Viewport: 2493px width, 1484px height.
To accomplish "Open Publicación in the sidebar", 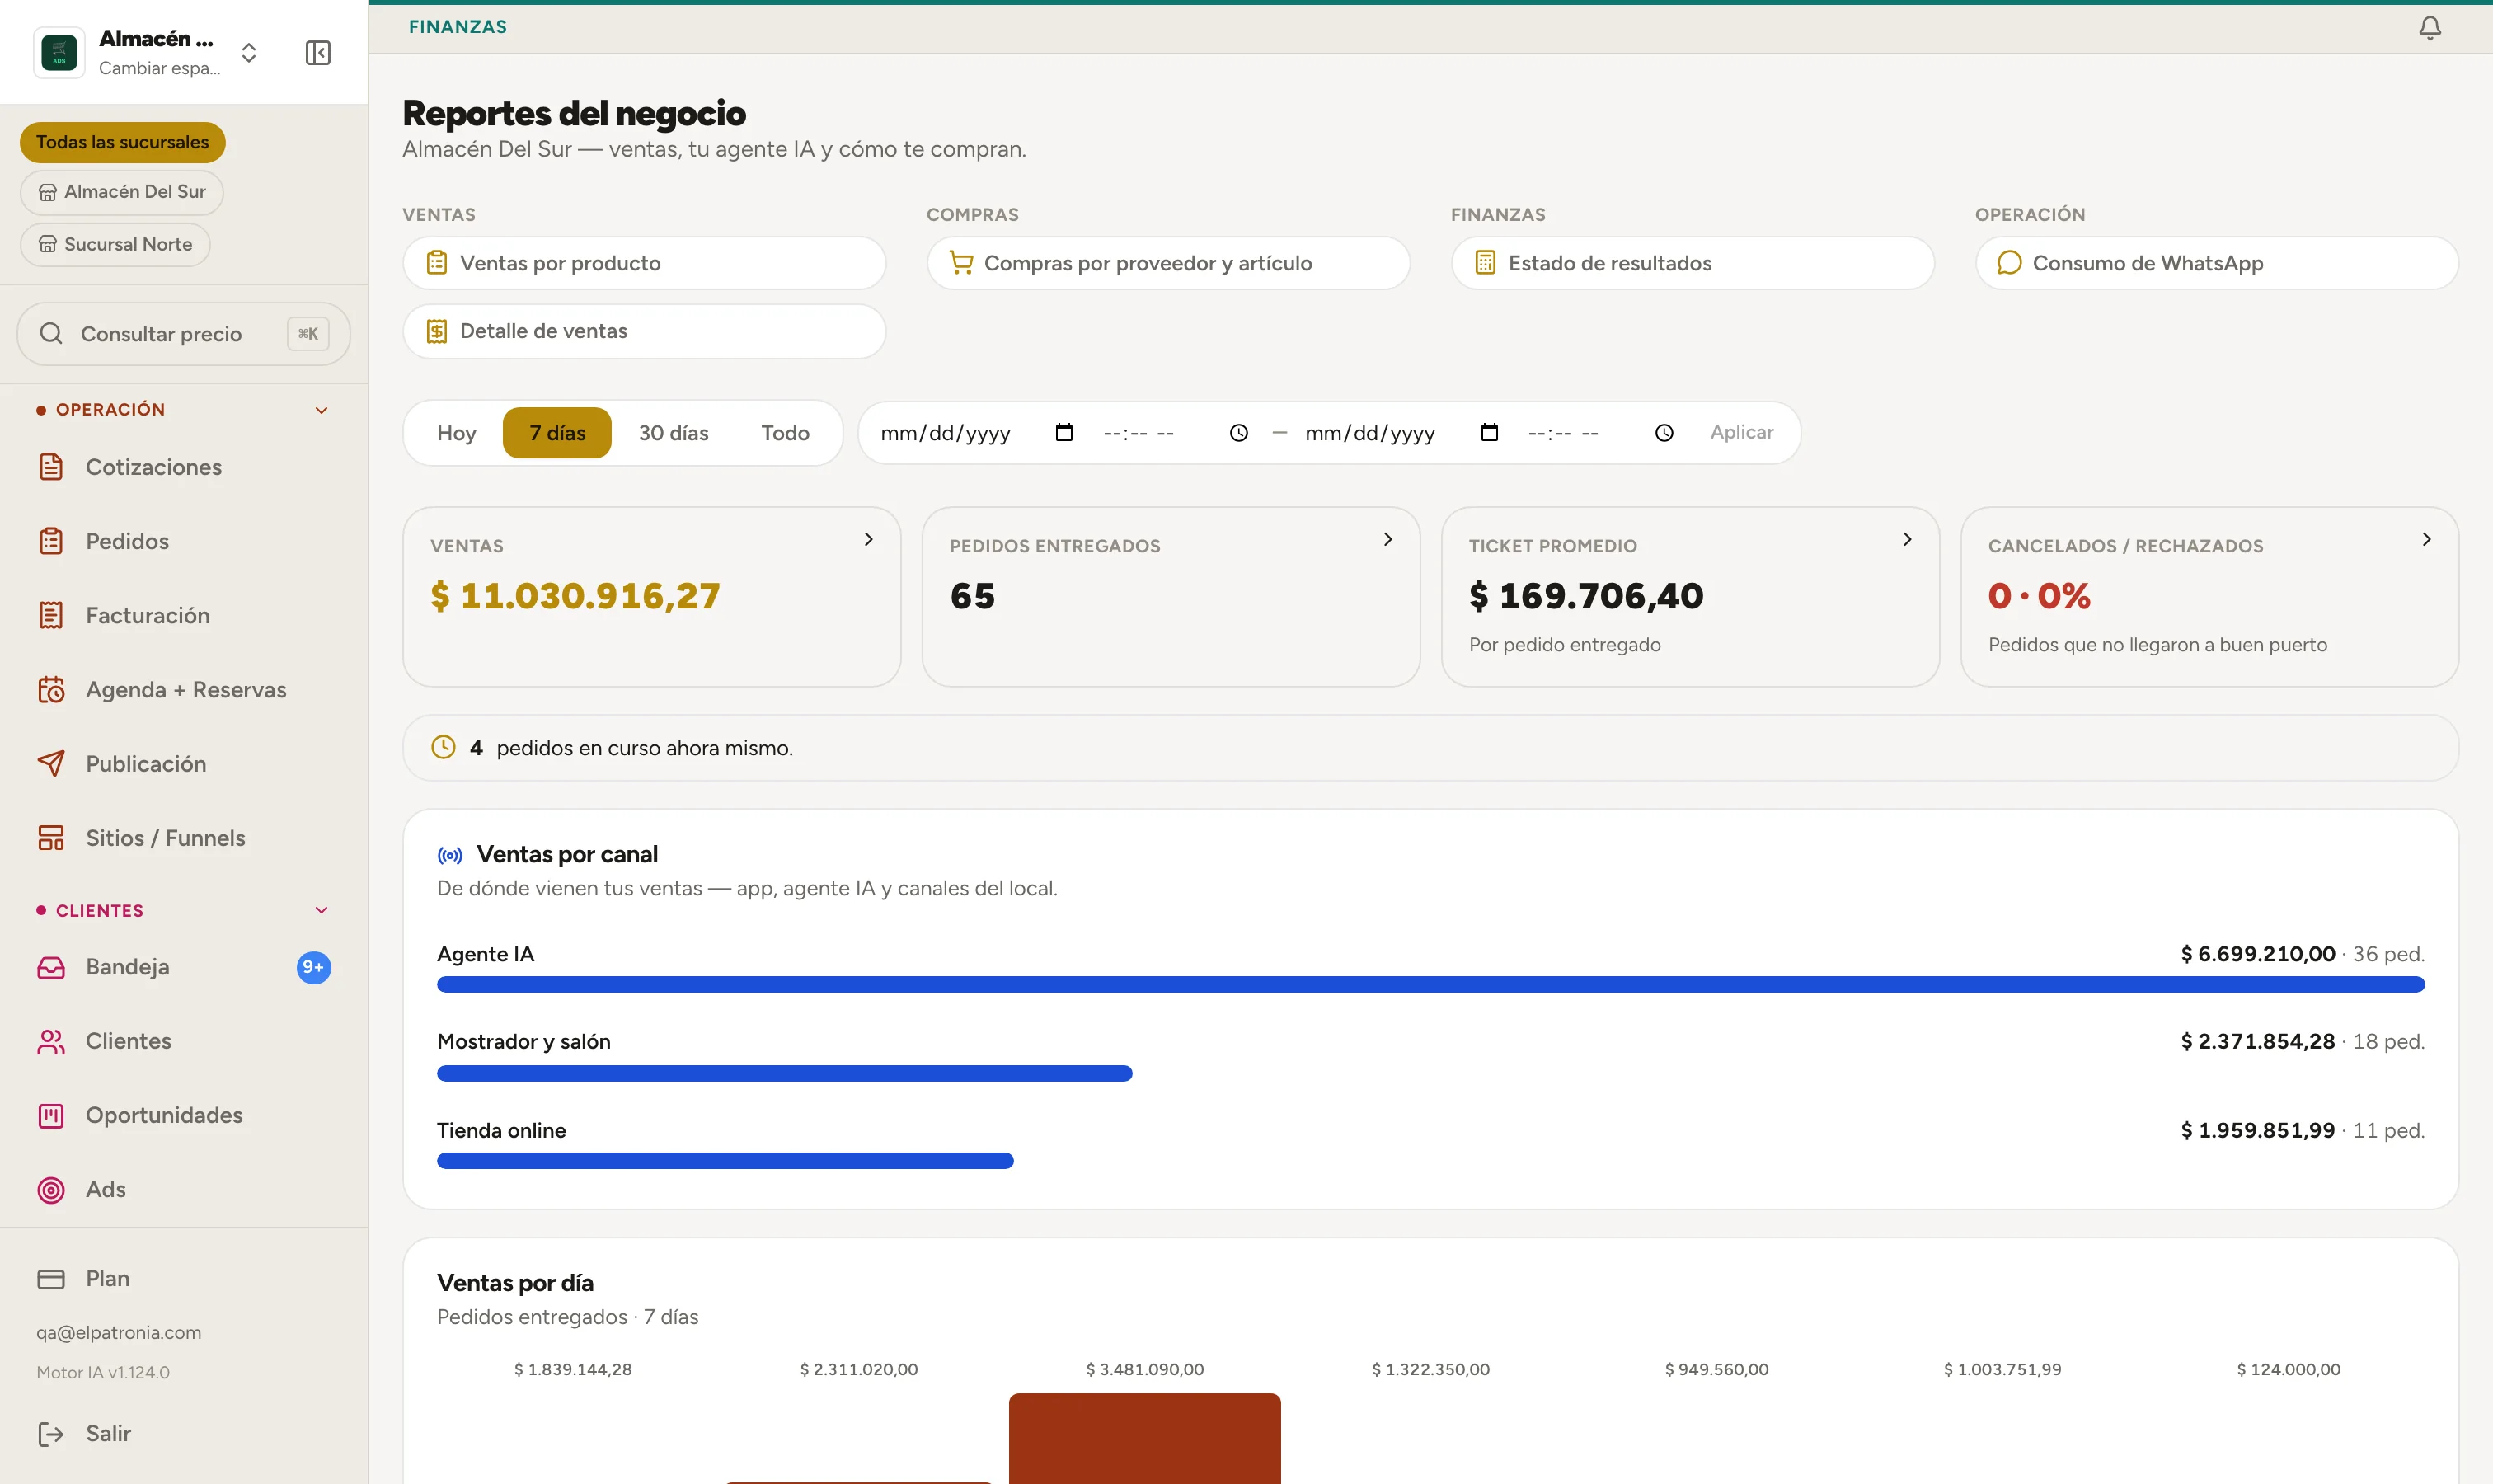I will pyautogui.click(x=184, y=764).
